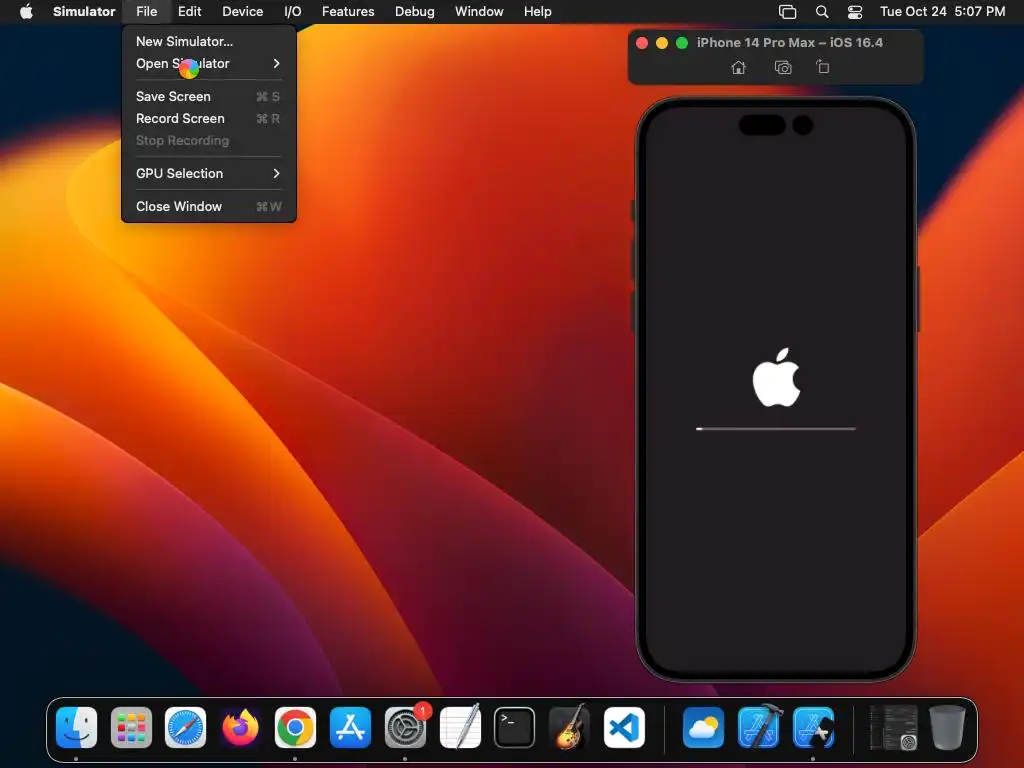Tap the Home button icon in Simulator toolbar
The image size is (1024, 768).
(x=738, y=67)
